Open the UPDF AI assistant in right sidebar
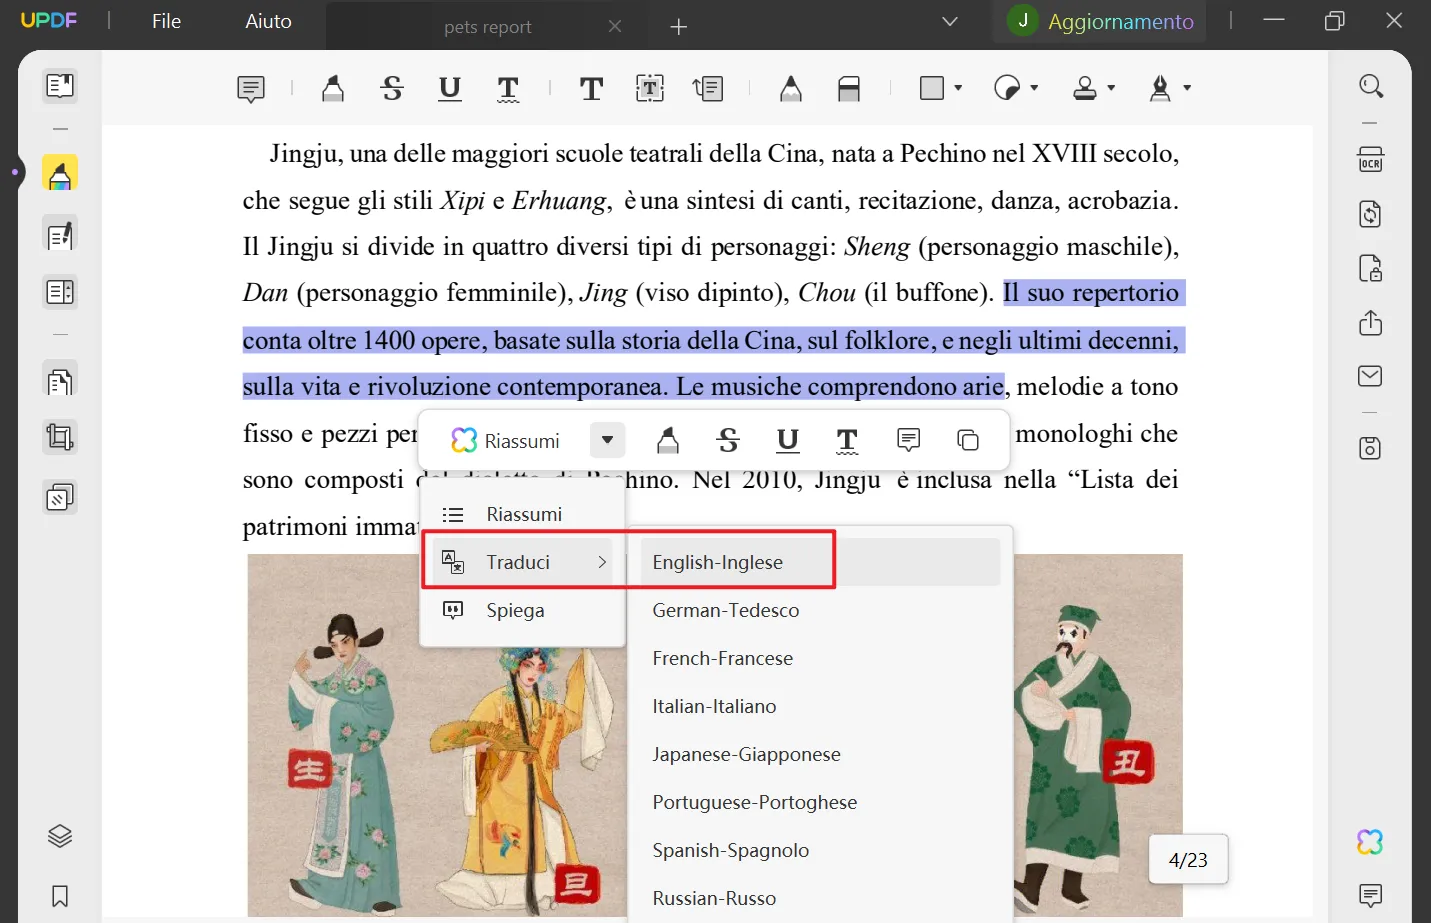The width and height of the screenshot is (1431, 923). pos(1371,842)
